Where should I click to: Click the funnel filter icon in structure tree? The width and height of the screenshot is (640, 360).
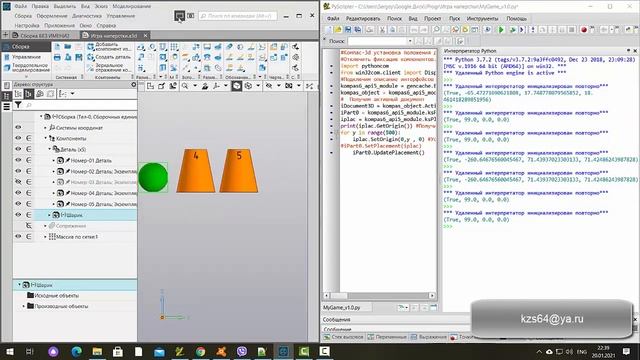18,105
